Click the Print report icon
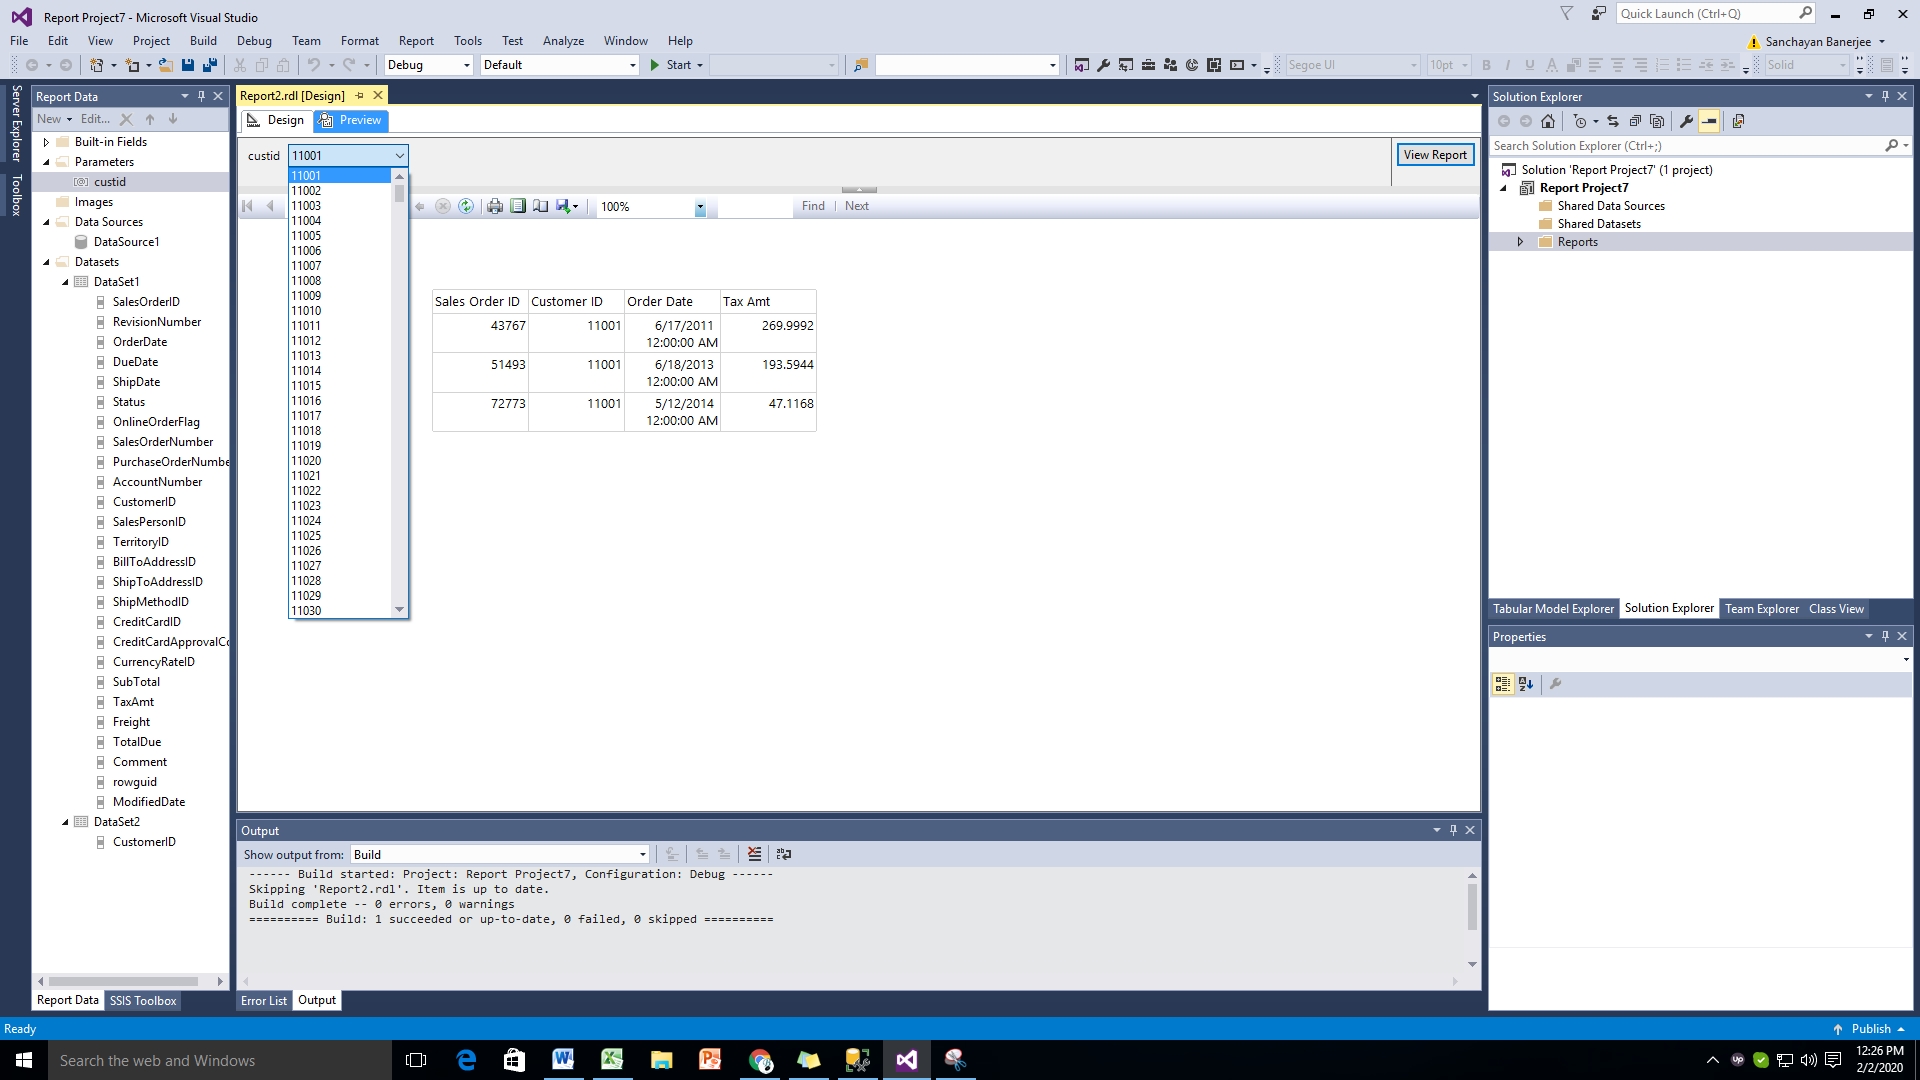This screenshot has height=1080, width=1920. tap(494, 206)
